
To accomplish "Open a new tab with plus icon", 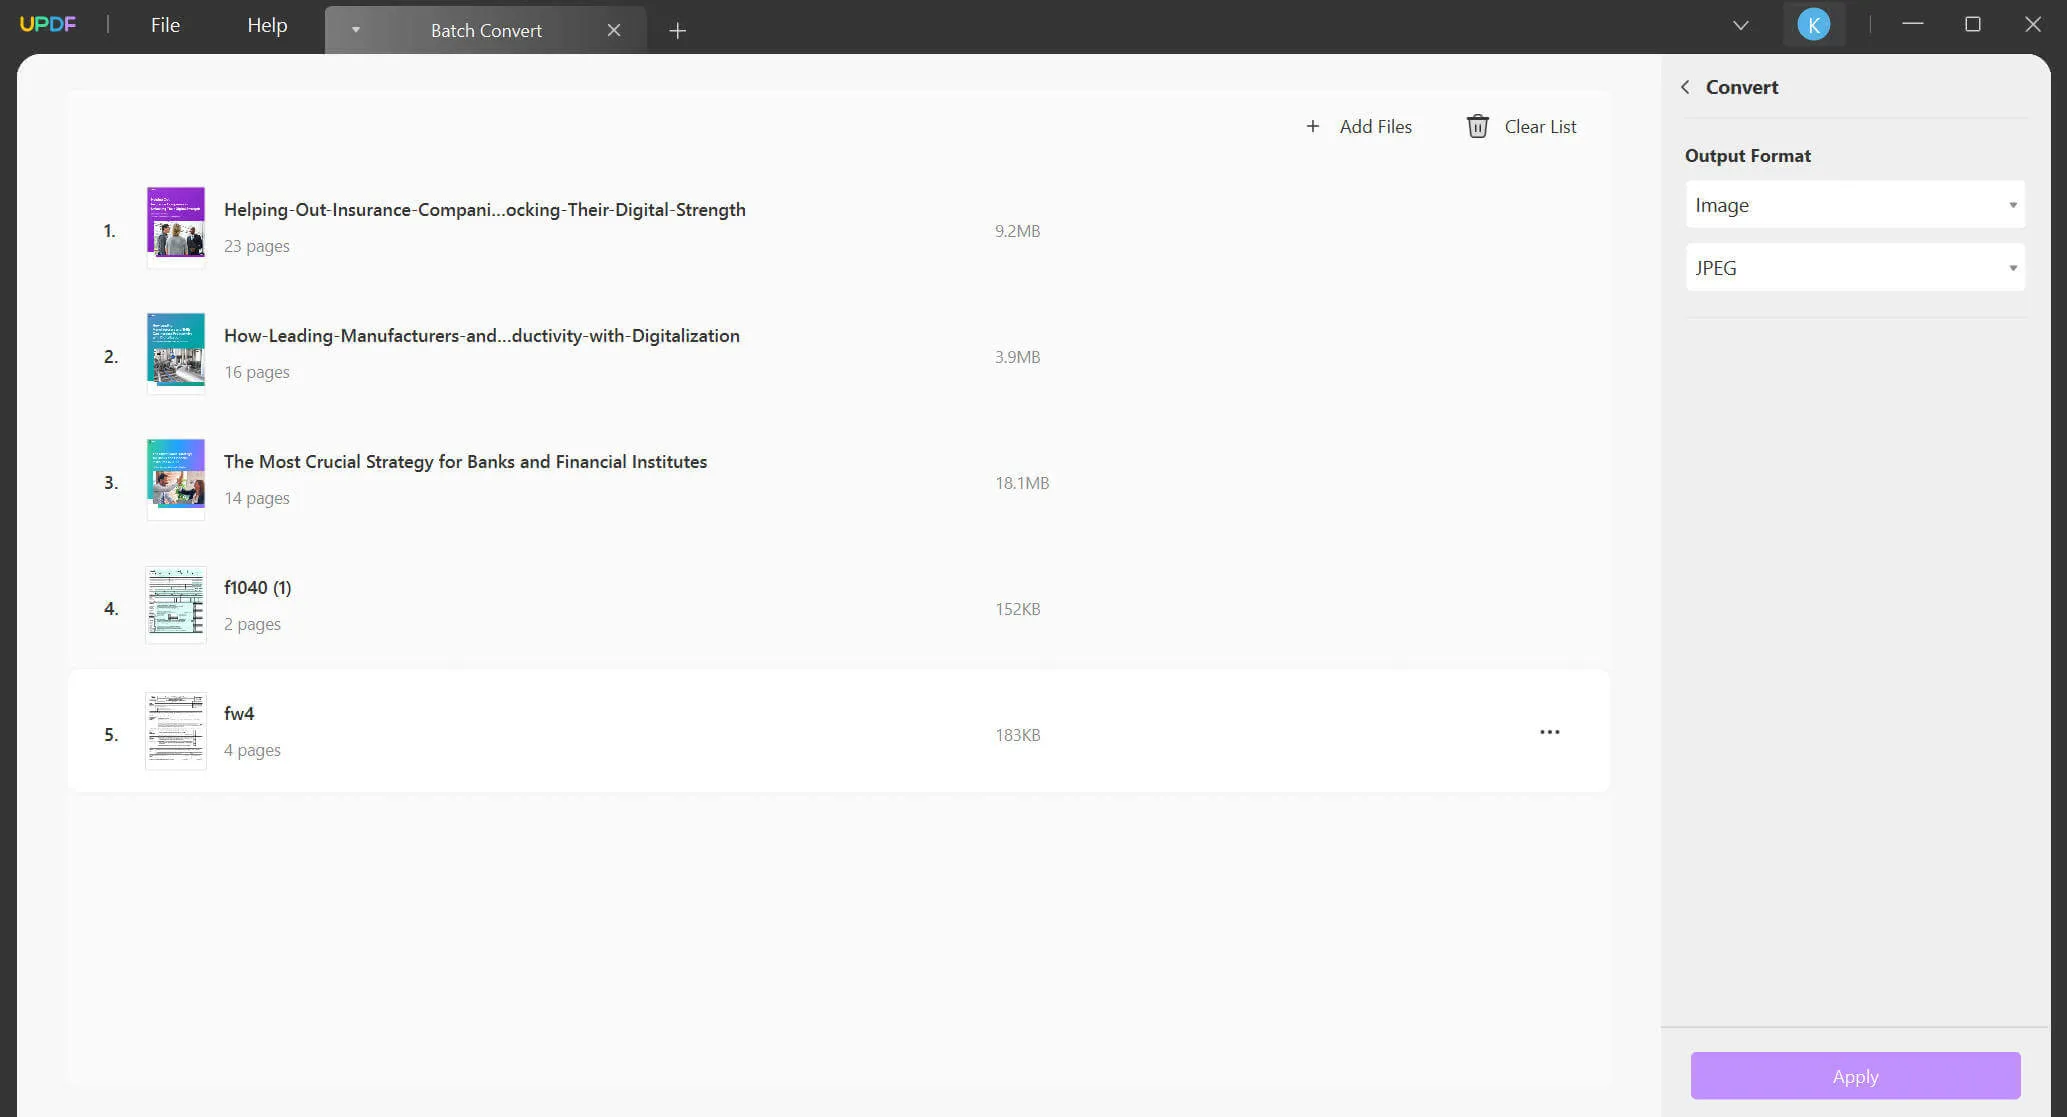I will (x=677, y=31).
